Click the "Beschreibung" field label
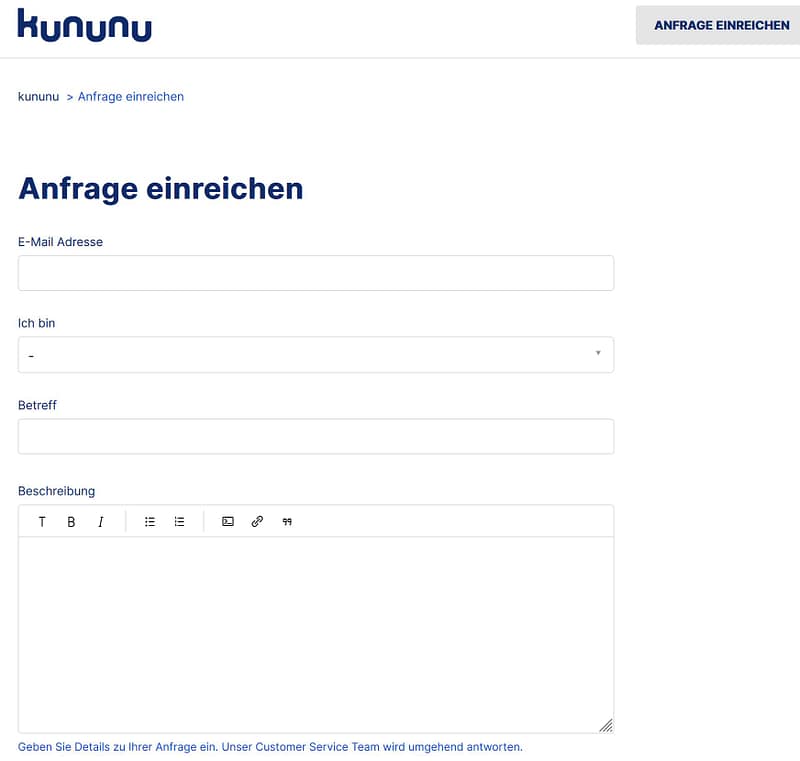 click(56, 491)
